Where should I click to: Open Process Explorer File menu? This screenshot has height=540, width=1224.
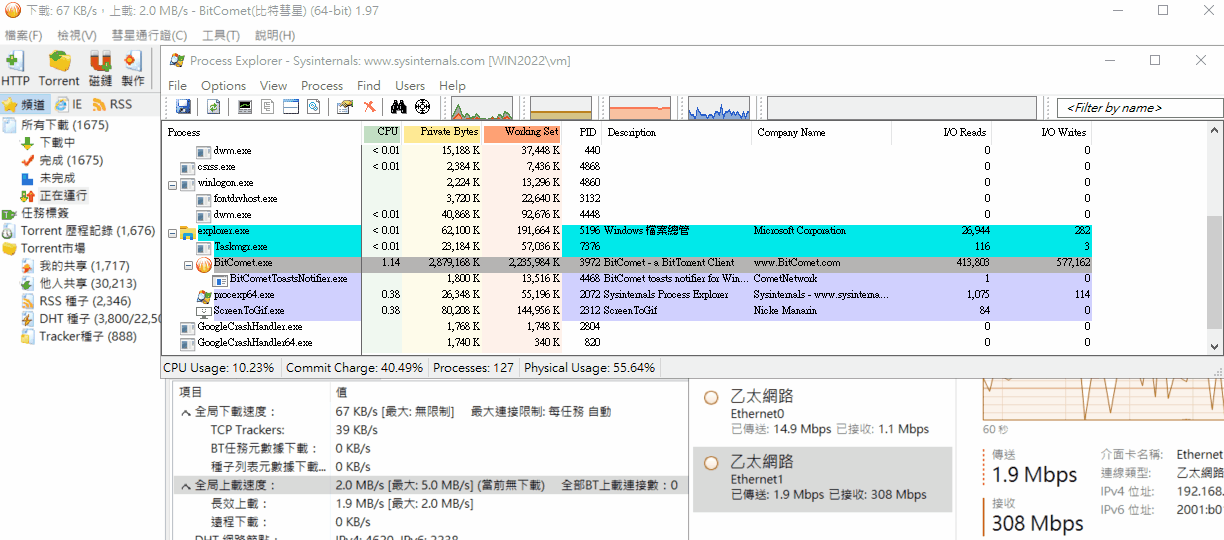[177, 85]
